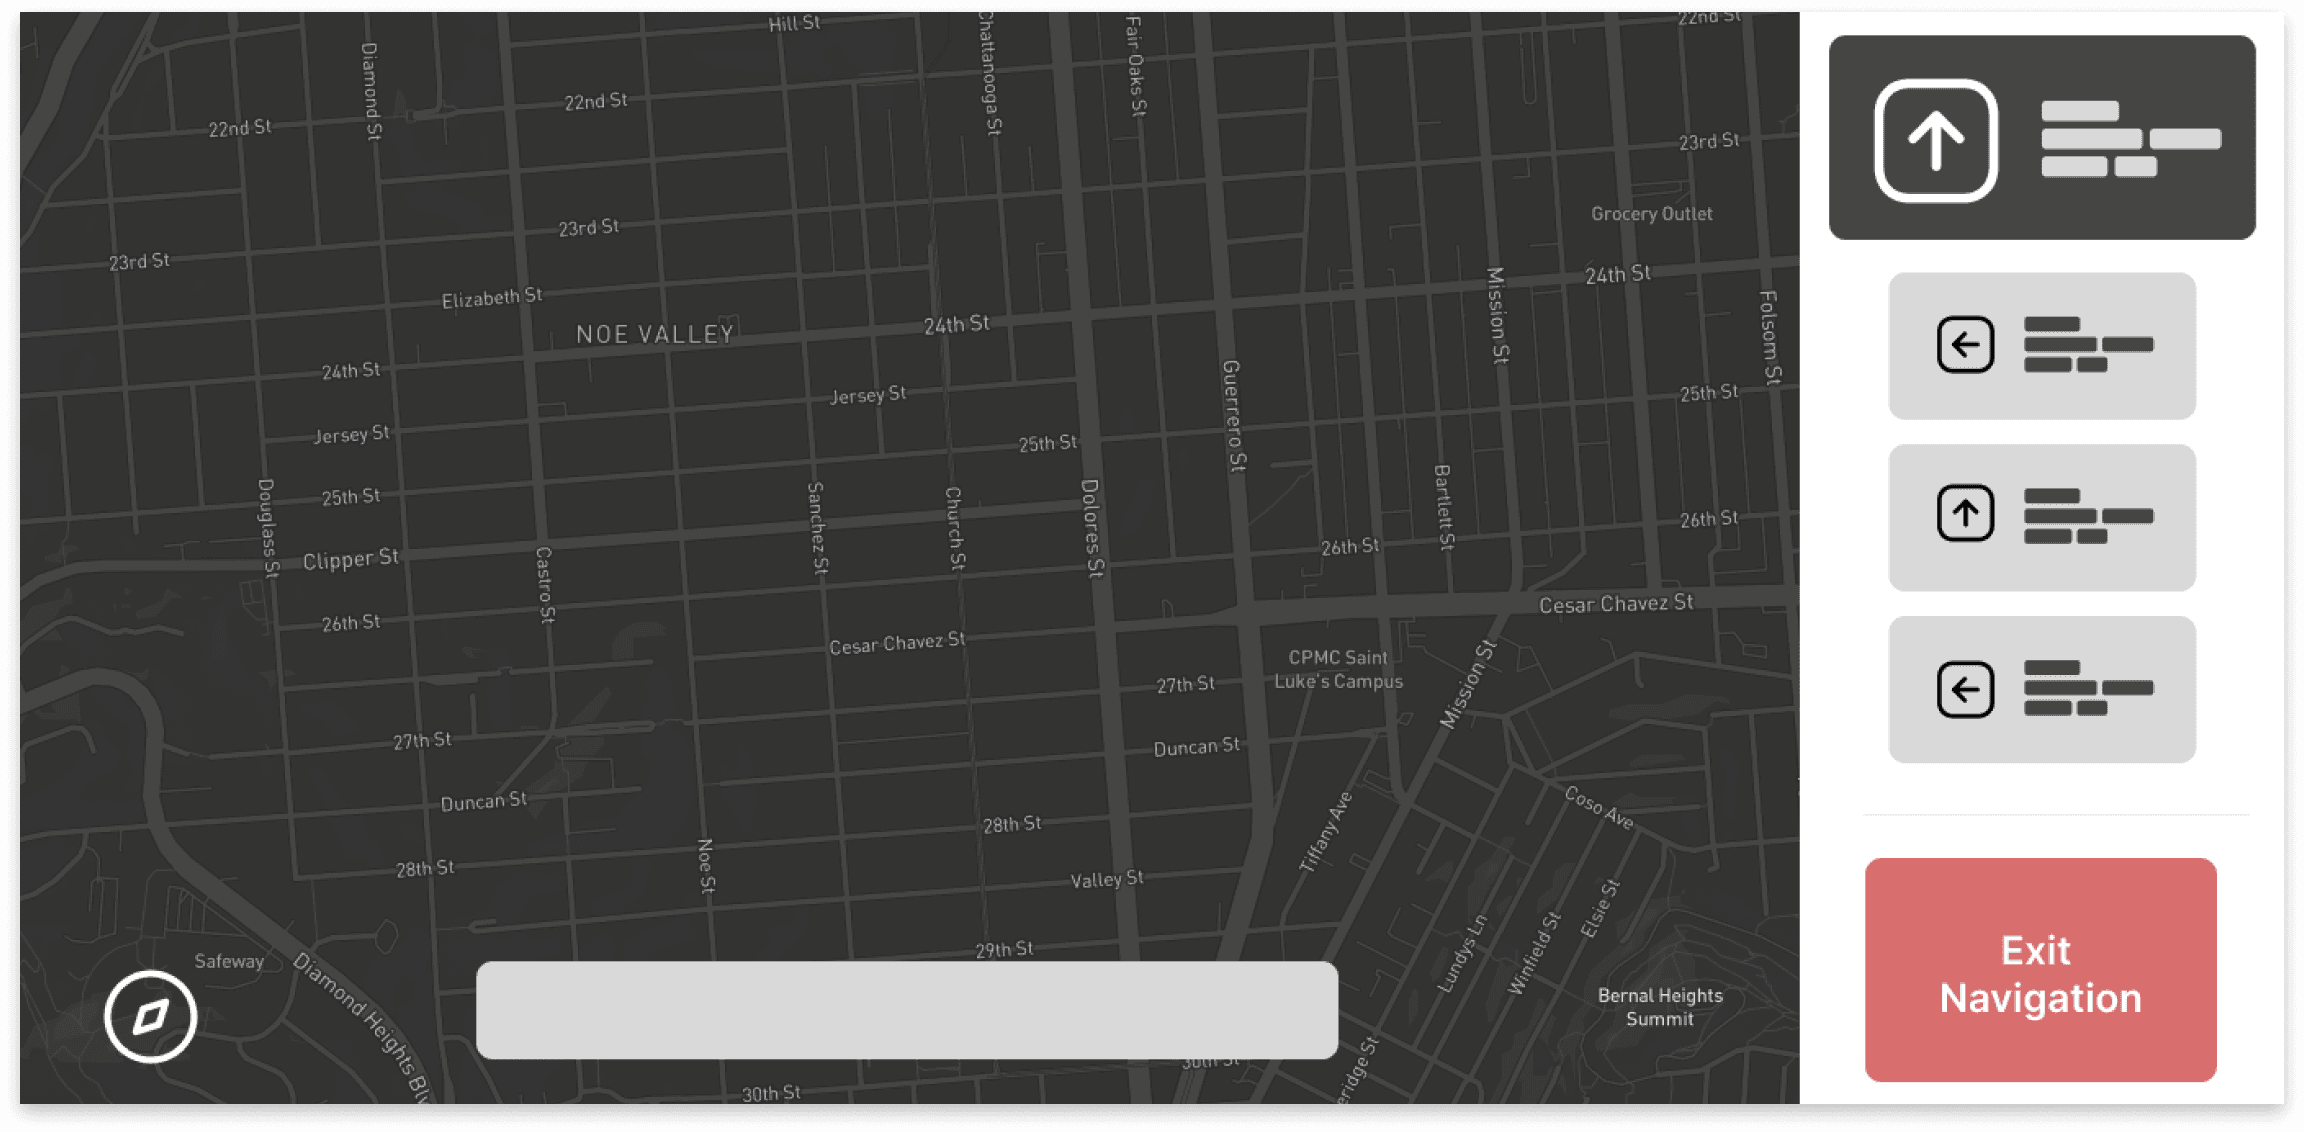The width and height of the screenshot is (2304, 1132).
Task: Click first left-turn arrow icon
Action: point(1965,345)
